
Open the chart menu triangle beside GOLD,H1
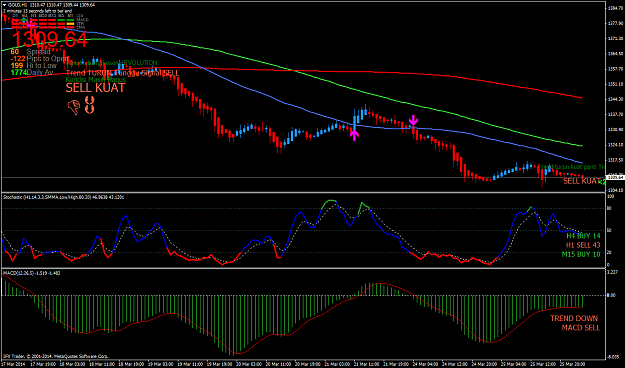tap(4, 5)
